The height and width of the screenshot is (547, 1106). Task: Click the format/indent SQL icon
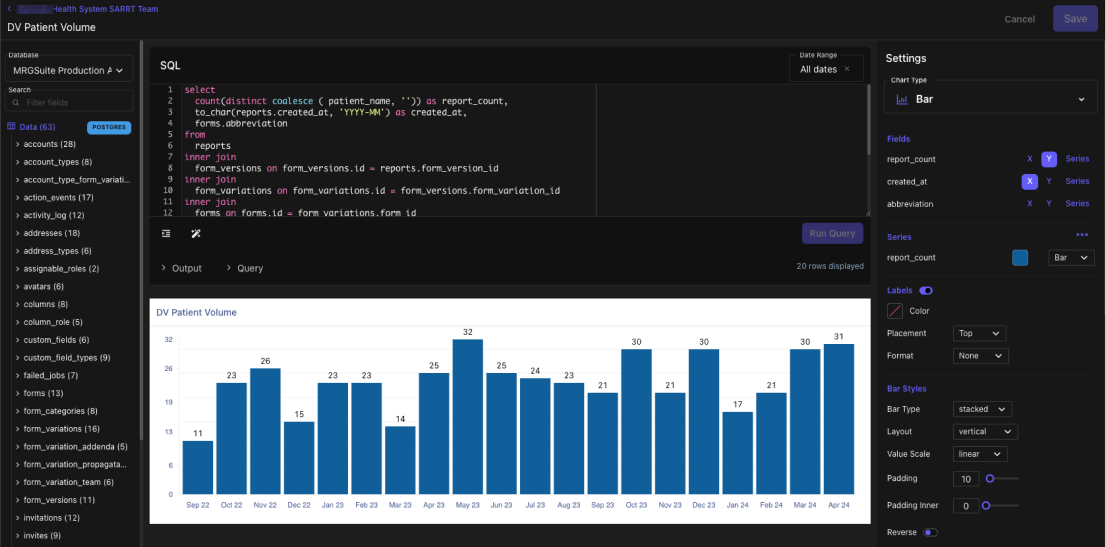click(166, 233)
